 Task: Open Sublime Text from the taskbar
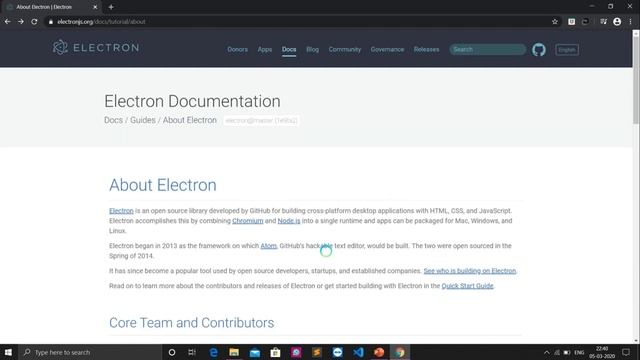[x=317, y=352]
